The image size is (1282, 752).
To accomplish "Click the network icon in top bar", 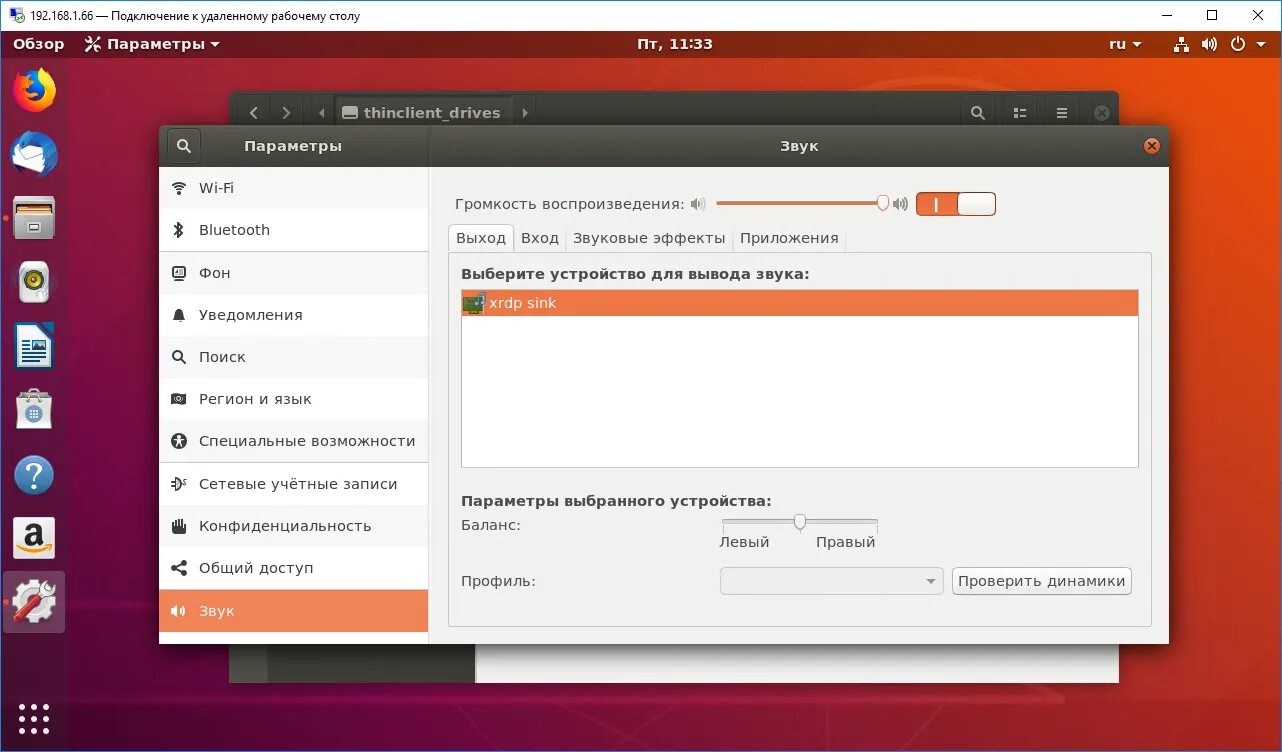I will (x=1181, y=44).
